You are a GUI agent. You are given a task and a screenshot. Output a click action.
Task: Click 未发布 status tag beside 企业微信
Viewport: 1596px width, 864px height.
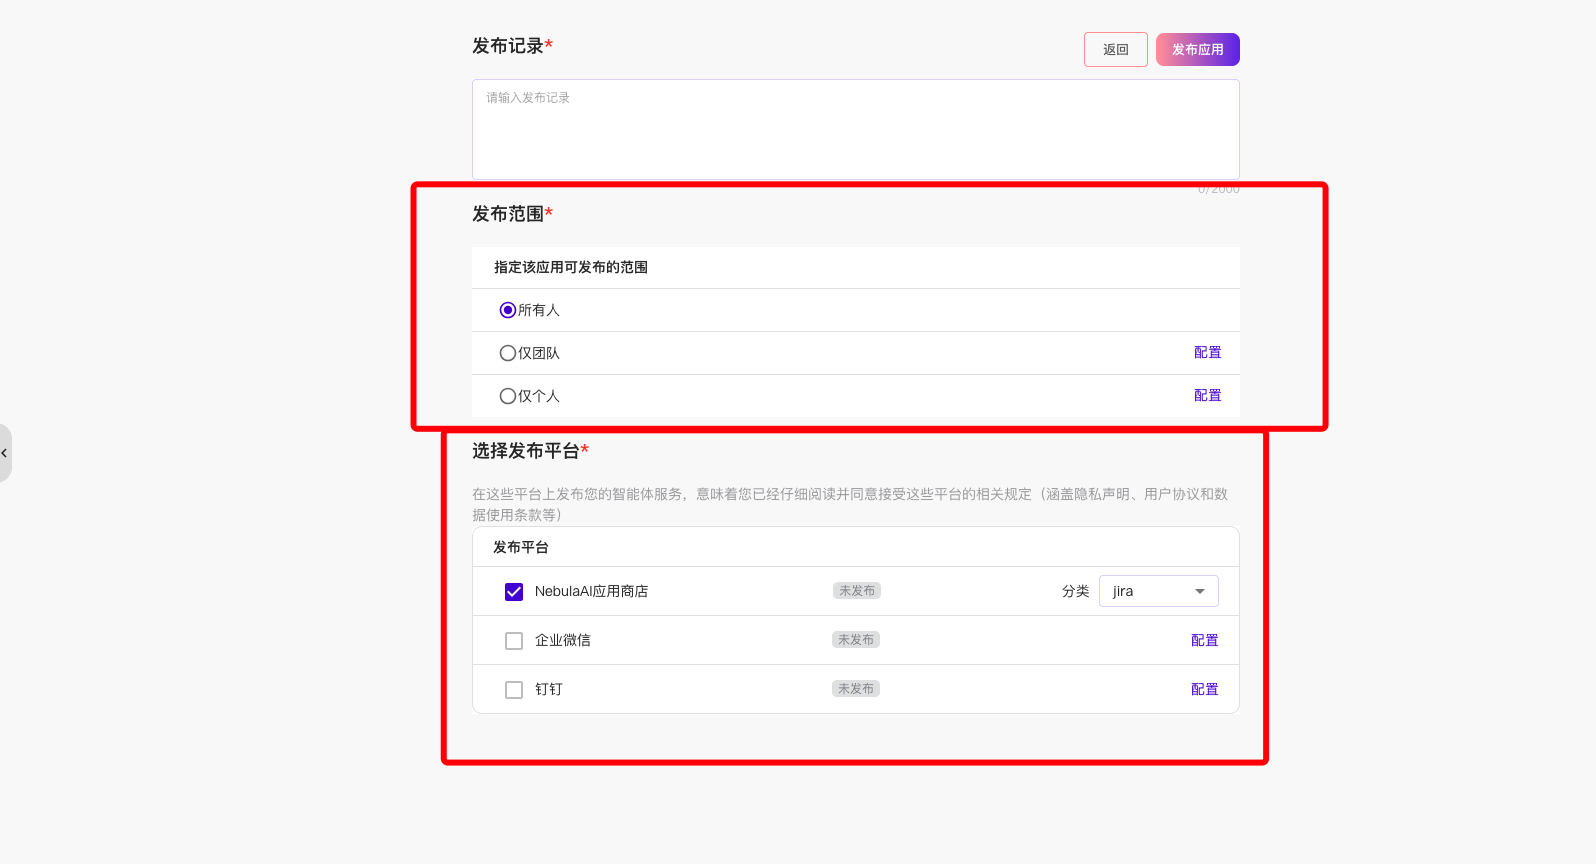(855, 640)
